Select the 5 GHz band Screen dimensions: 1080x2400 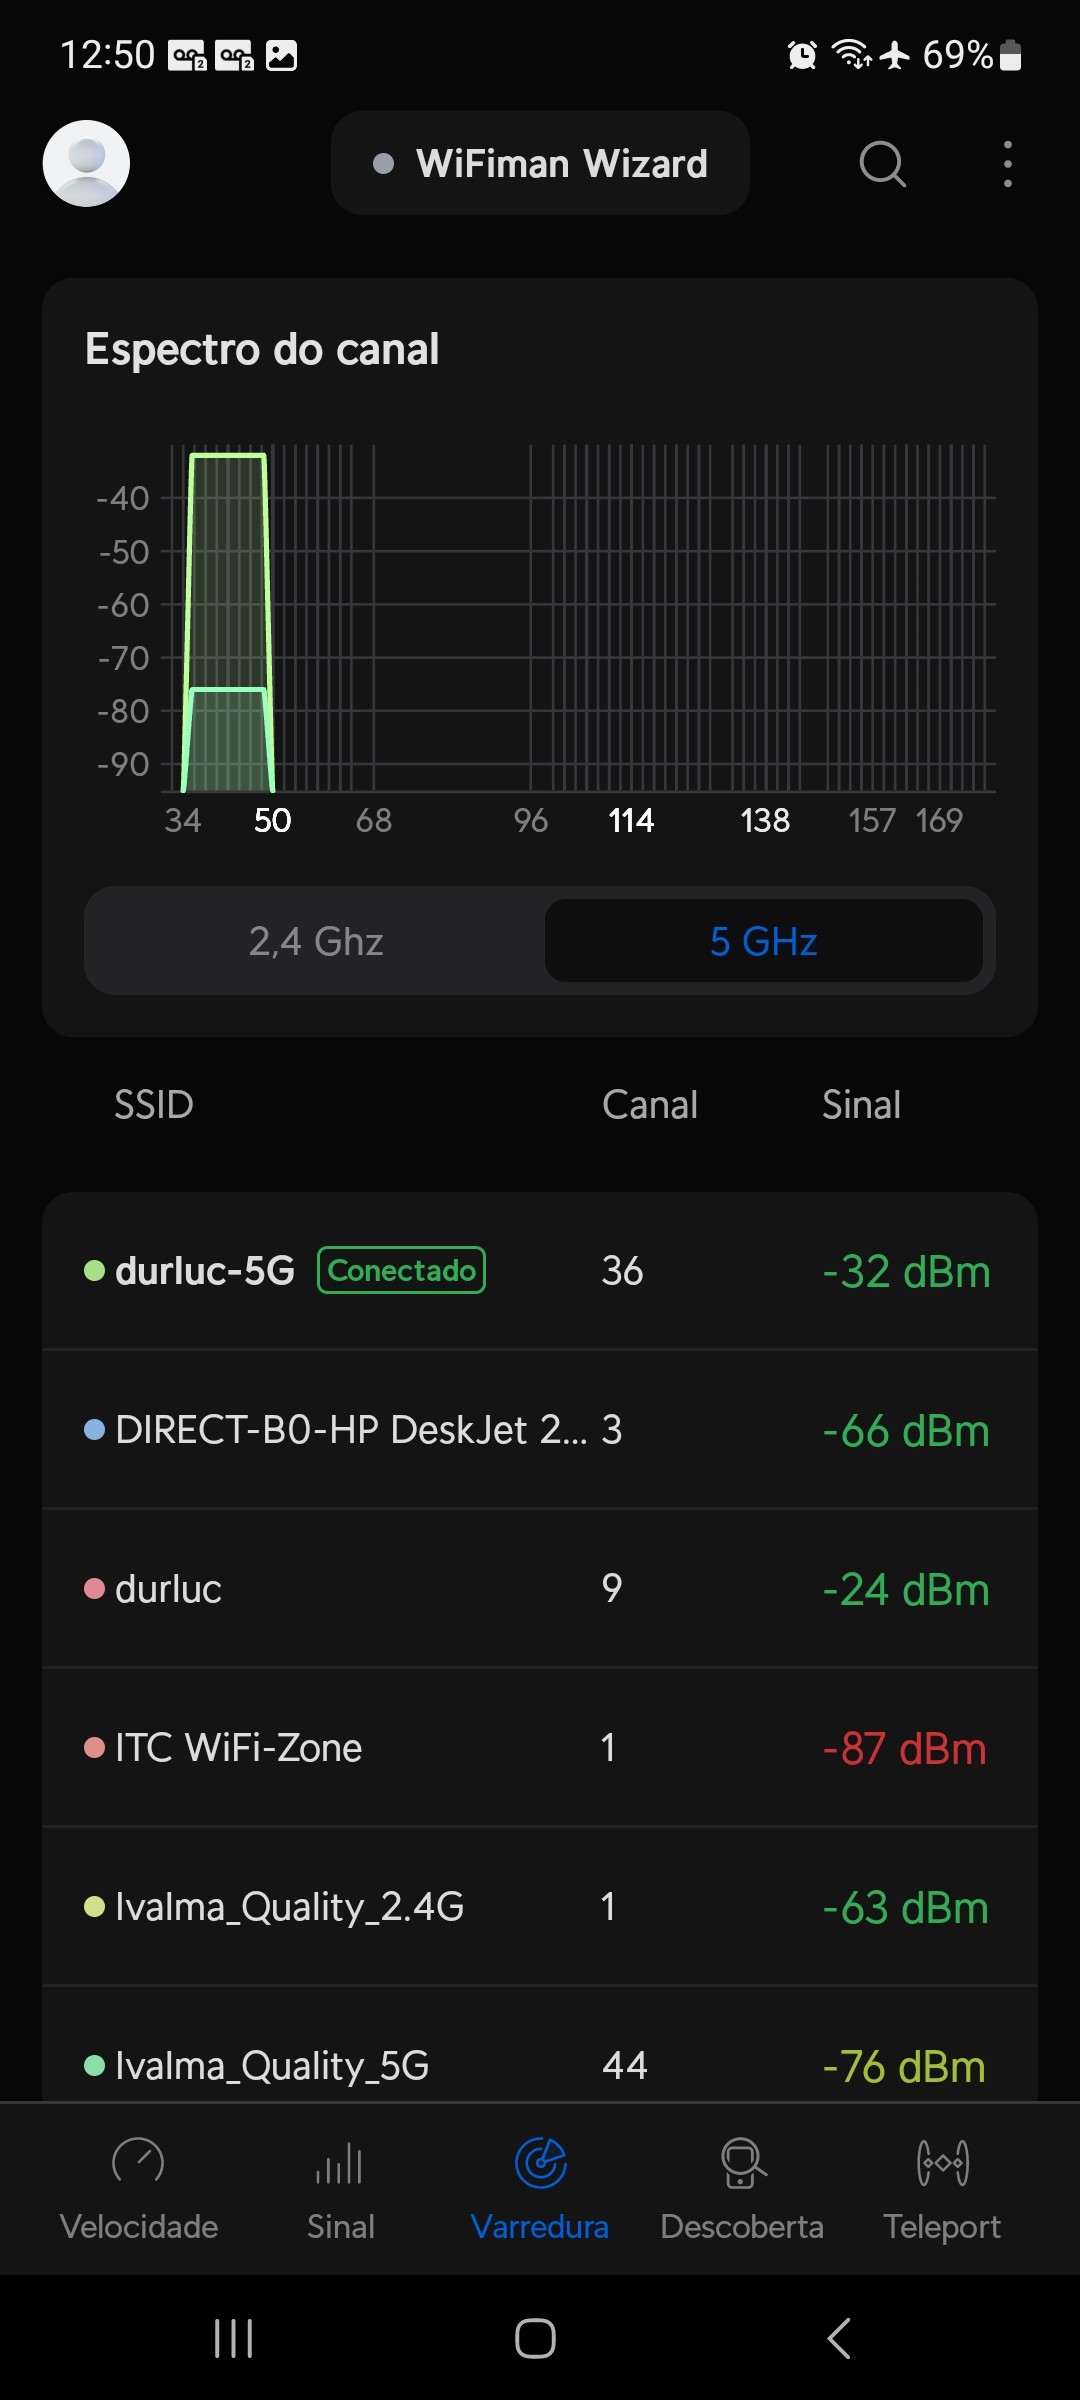point(763,941)
